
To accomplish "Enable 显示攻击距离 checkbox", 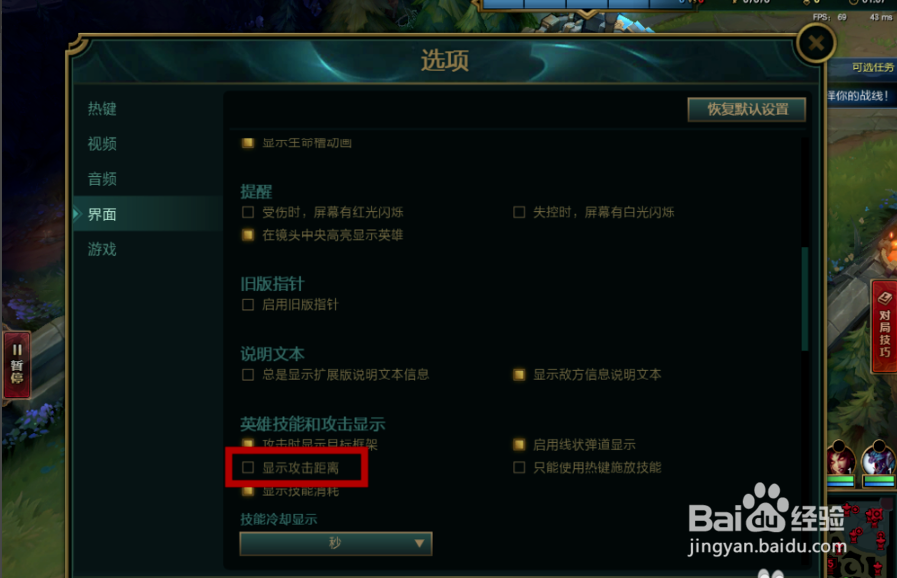I will (x=248, y=468).
